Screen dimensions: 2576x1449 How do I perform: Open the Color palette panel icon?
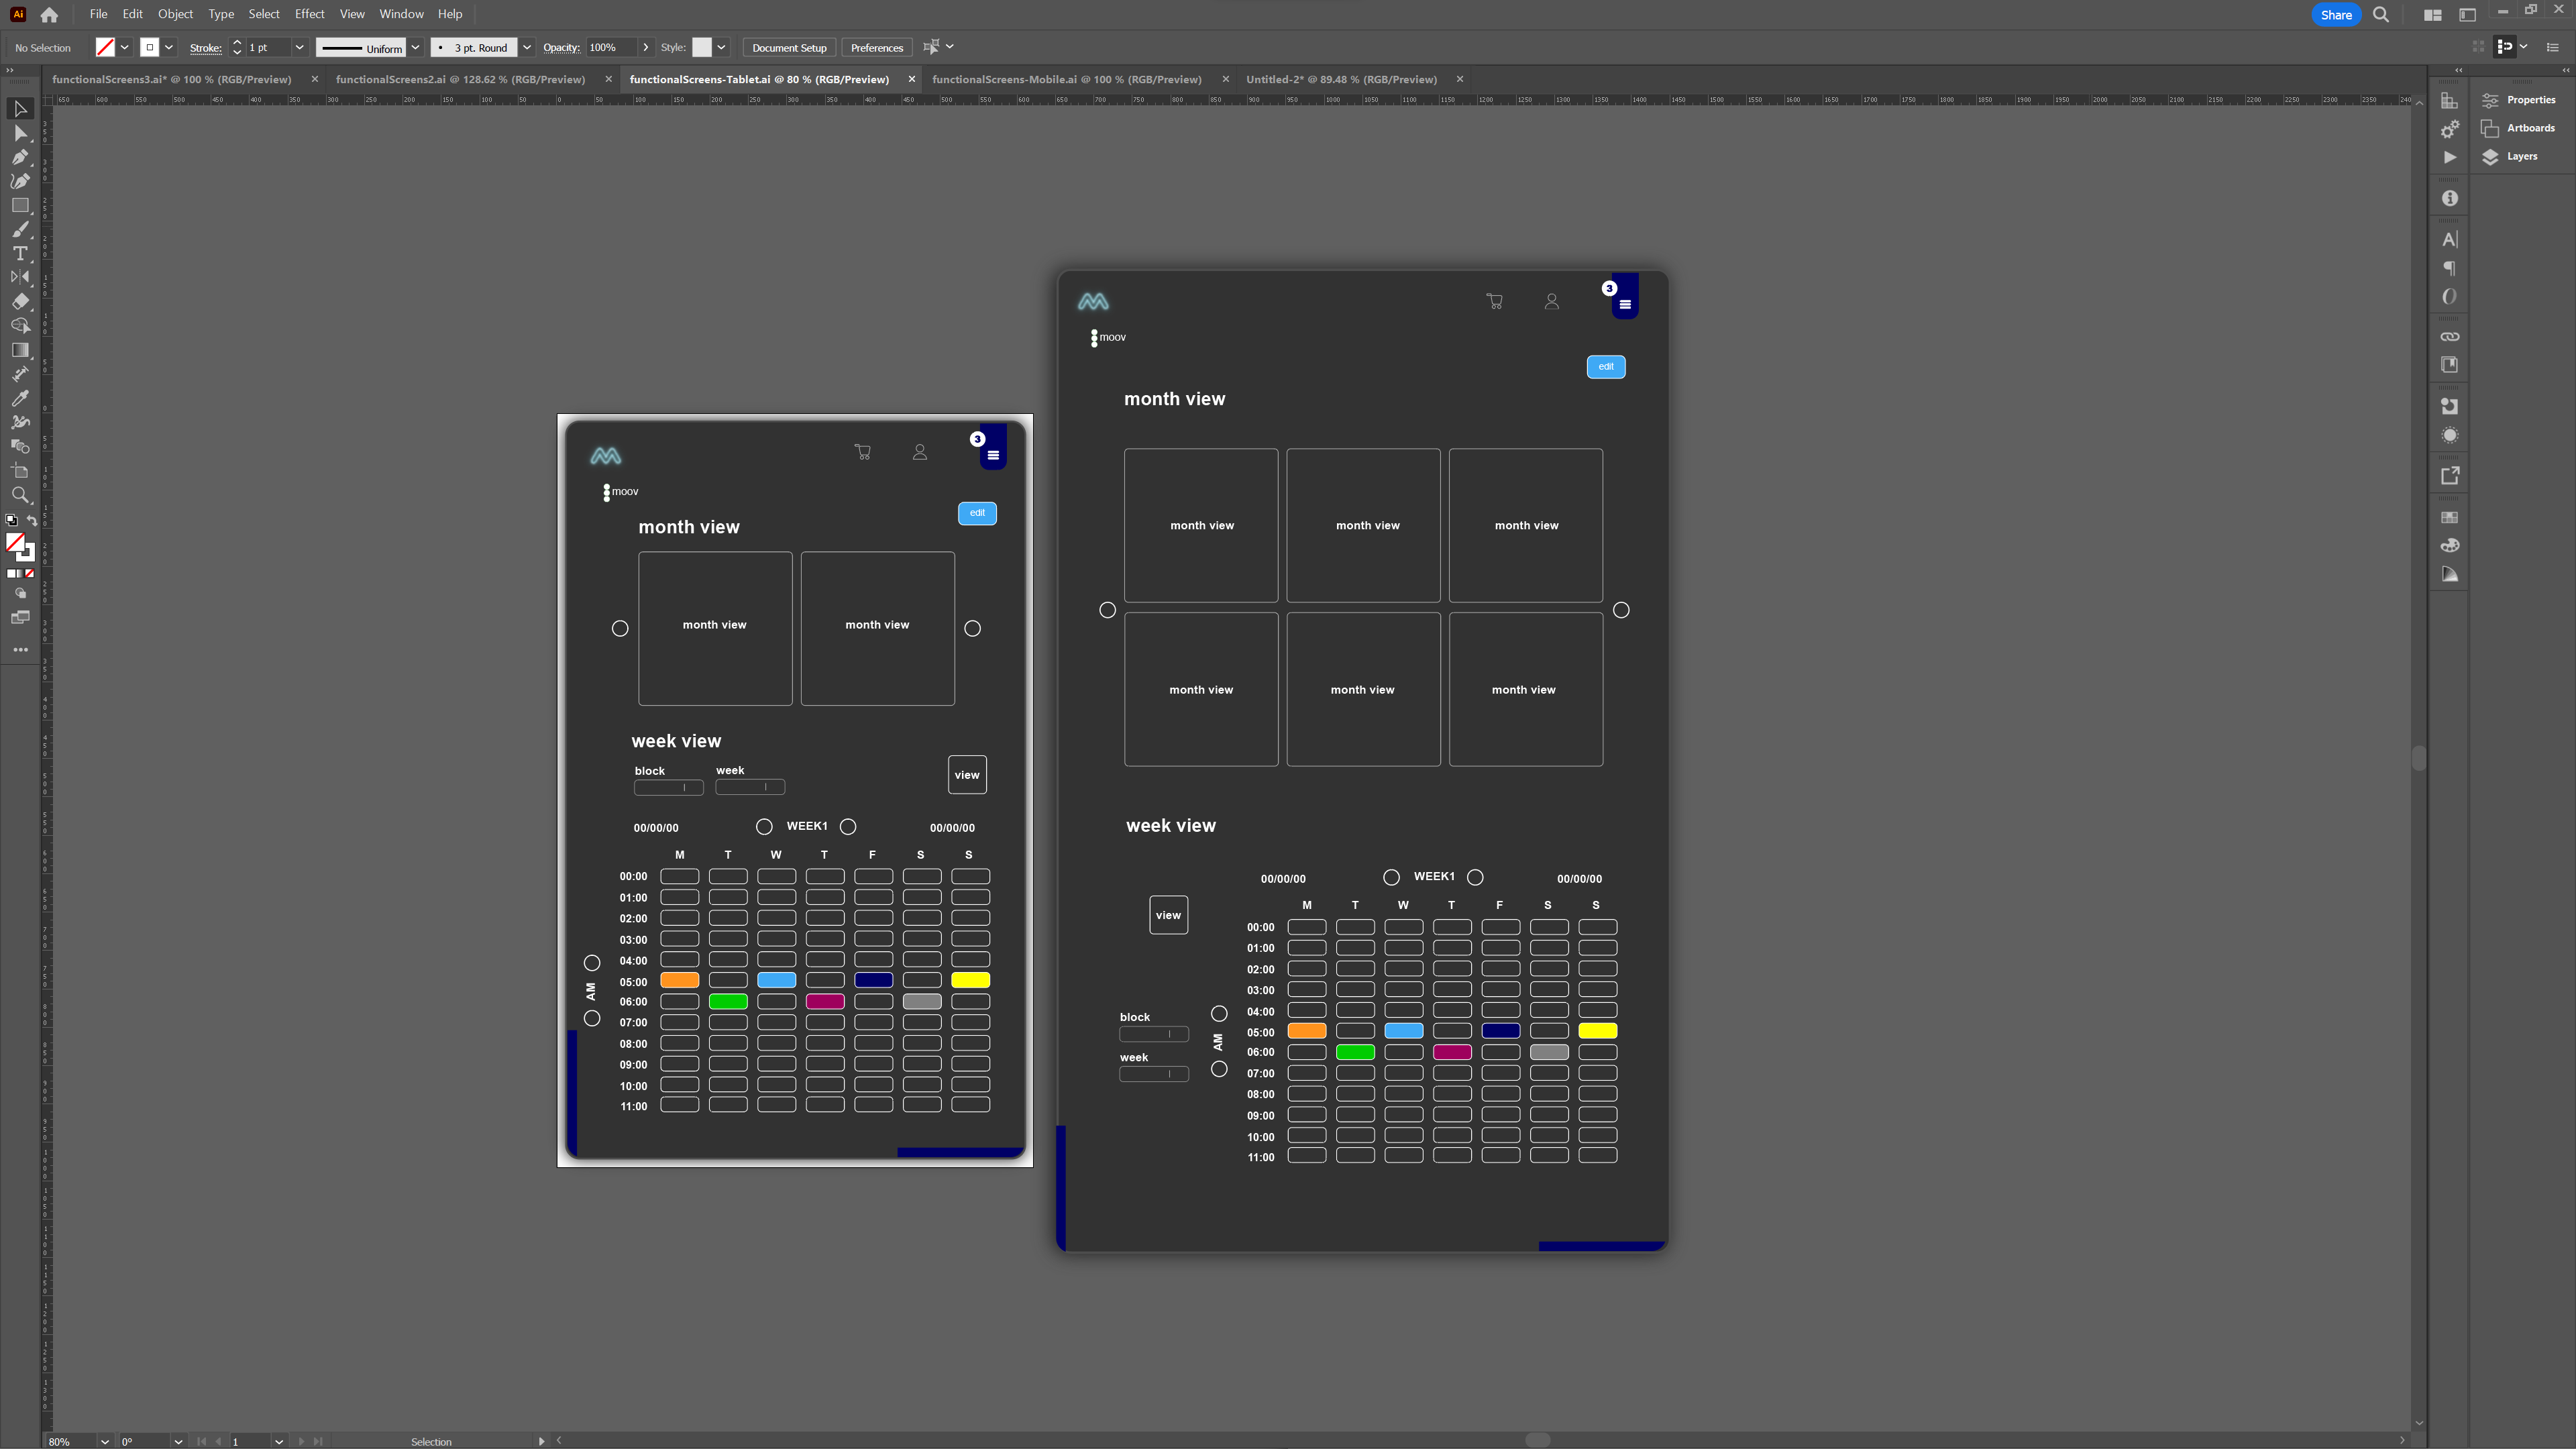[x=2449, y=546]
